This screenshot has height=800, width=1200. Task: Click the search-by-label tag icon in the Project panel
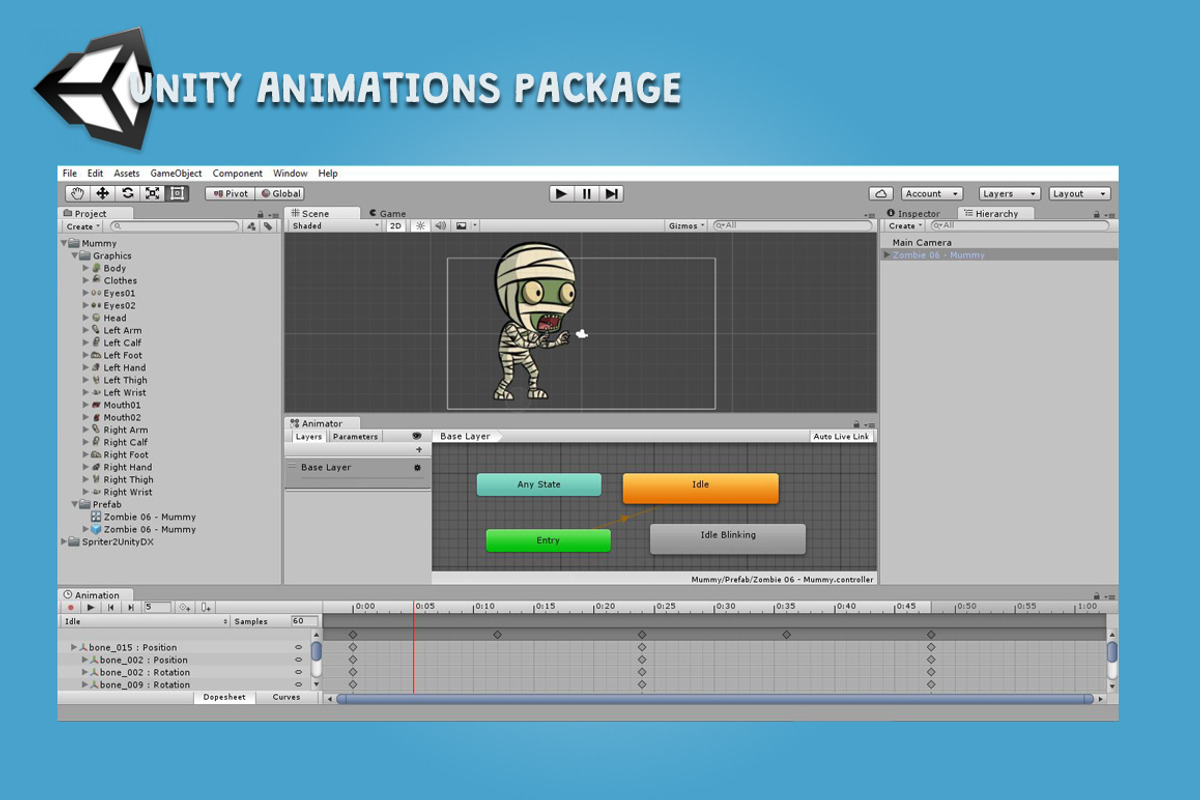click(268, 227)
